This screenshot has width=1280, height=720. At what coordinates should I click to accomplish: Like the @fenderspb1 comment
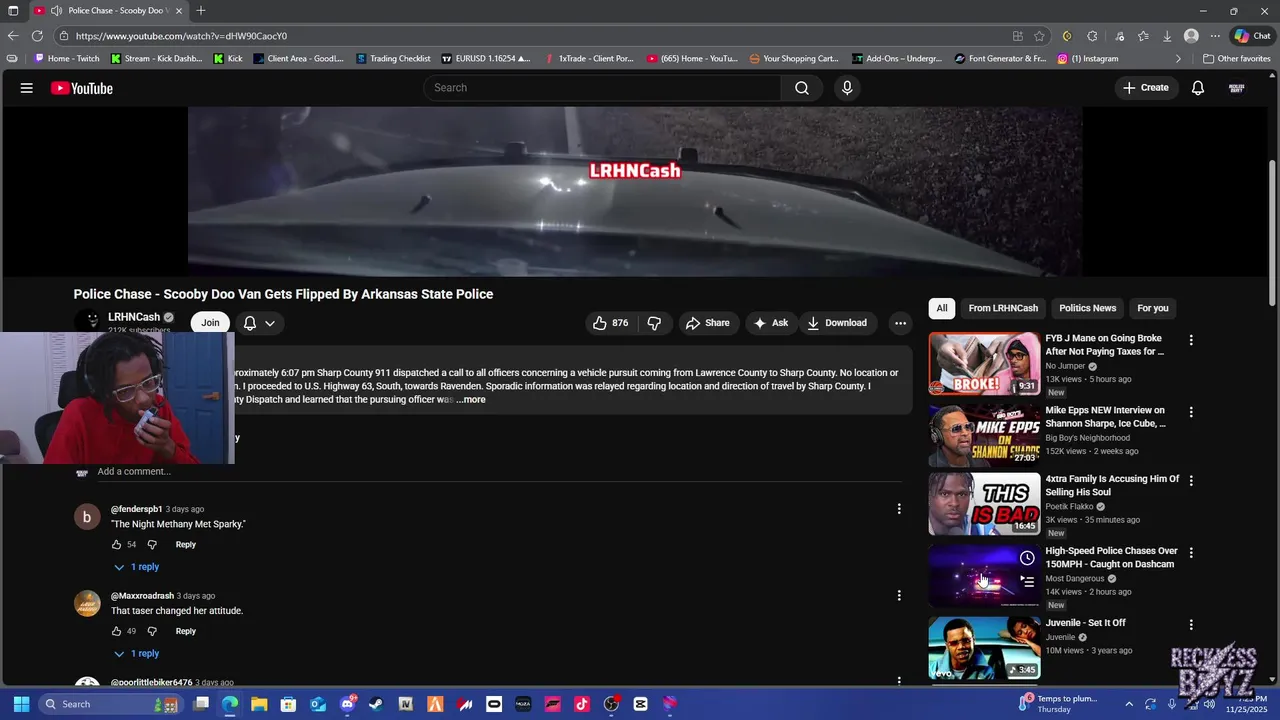116,545
